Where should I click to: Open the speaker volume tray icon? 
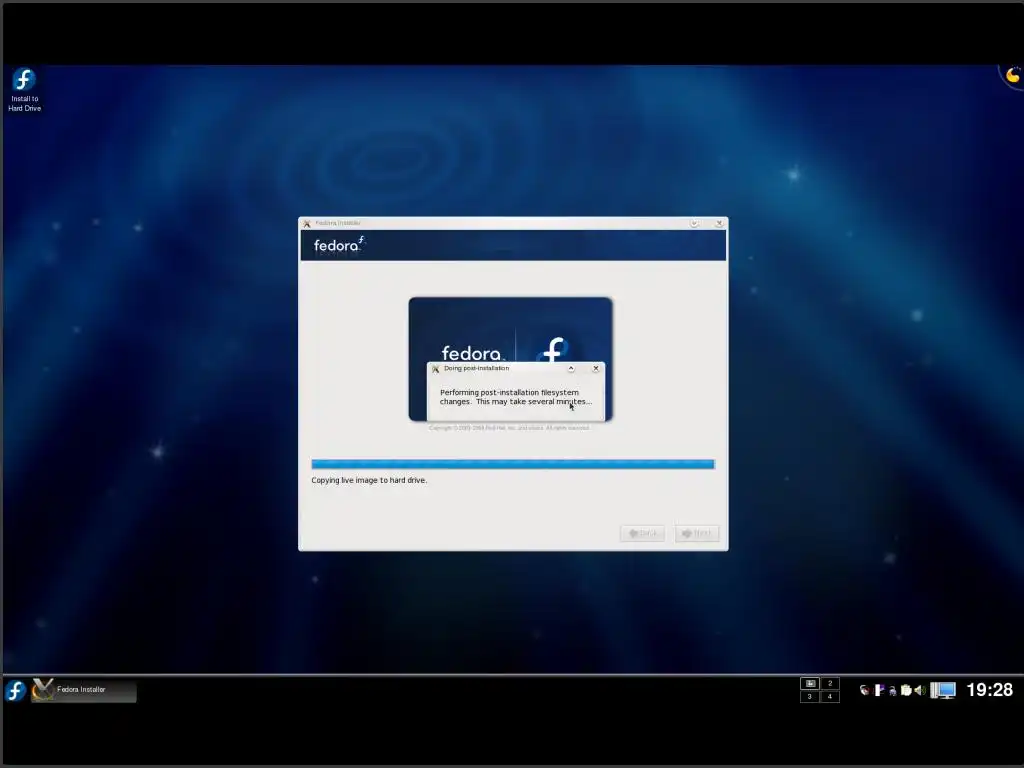coord(920,690)
